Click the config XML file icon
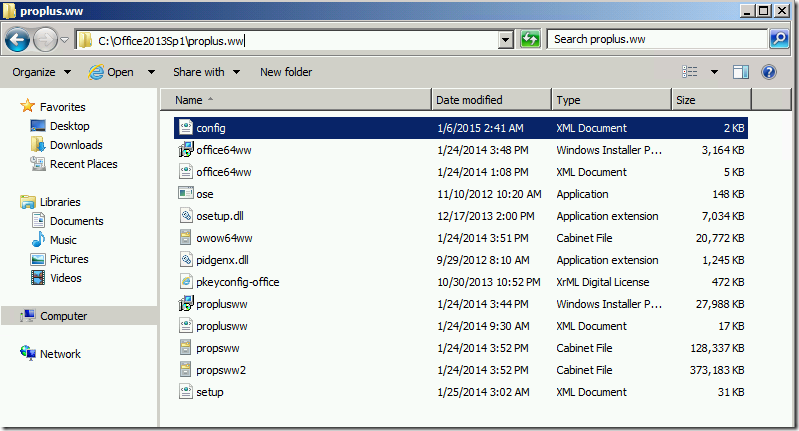The image size is (799, 431). (x=185, y=128)
